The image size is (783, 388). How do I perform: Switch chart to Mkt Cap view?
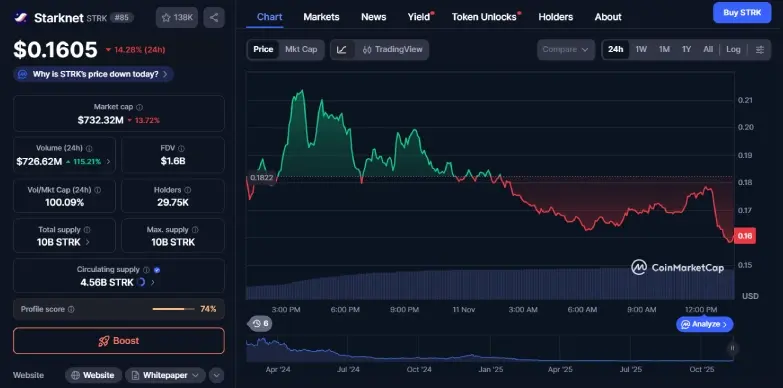(x=301, y=49)
